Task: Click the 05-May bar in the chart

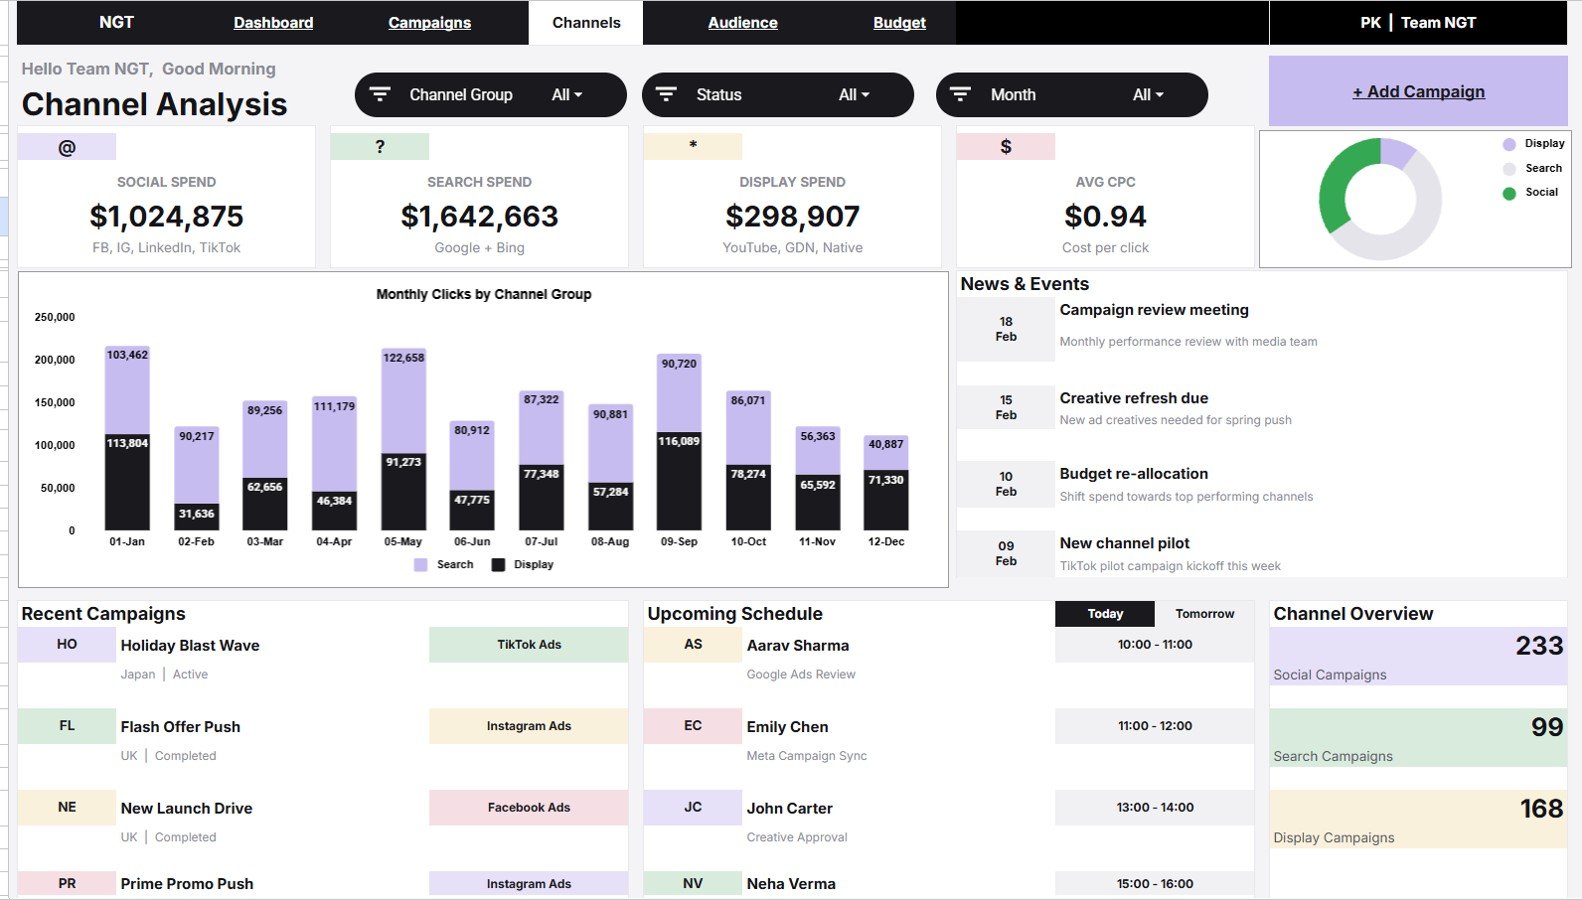Action: coord(403,439)
